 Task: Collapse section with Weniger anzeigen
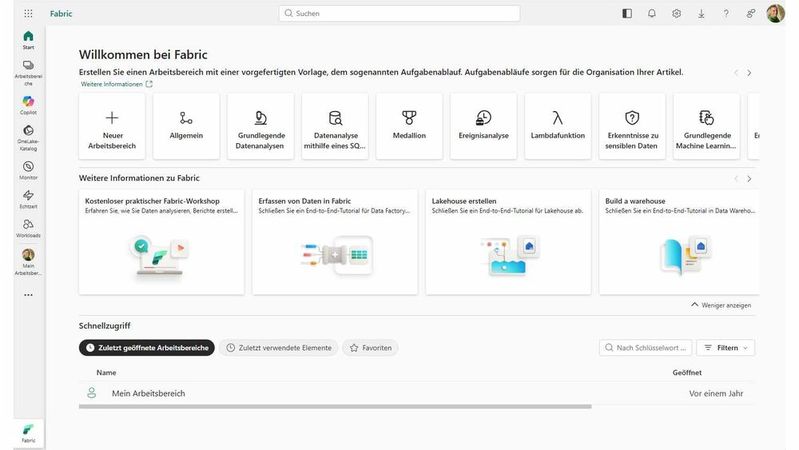(x=721, y=305)
